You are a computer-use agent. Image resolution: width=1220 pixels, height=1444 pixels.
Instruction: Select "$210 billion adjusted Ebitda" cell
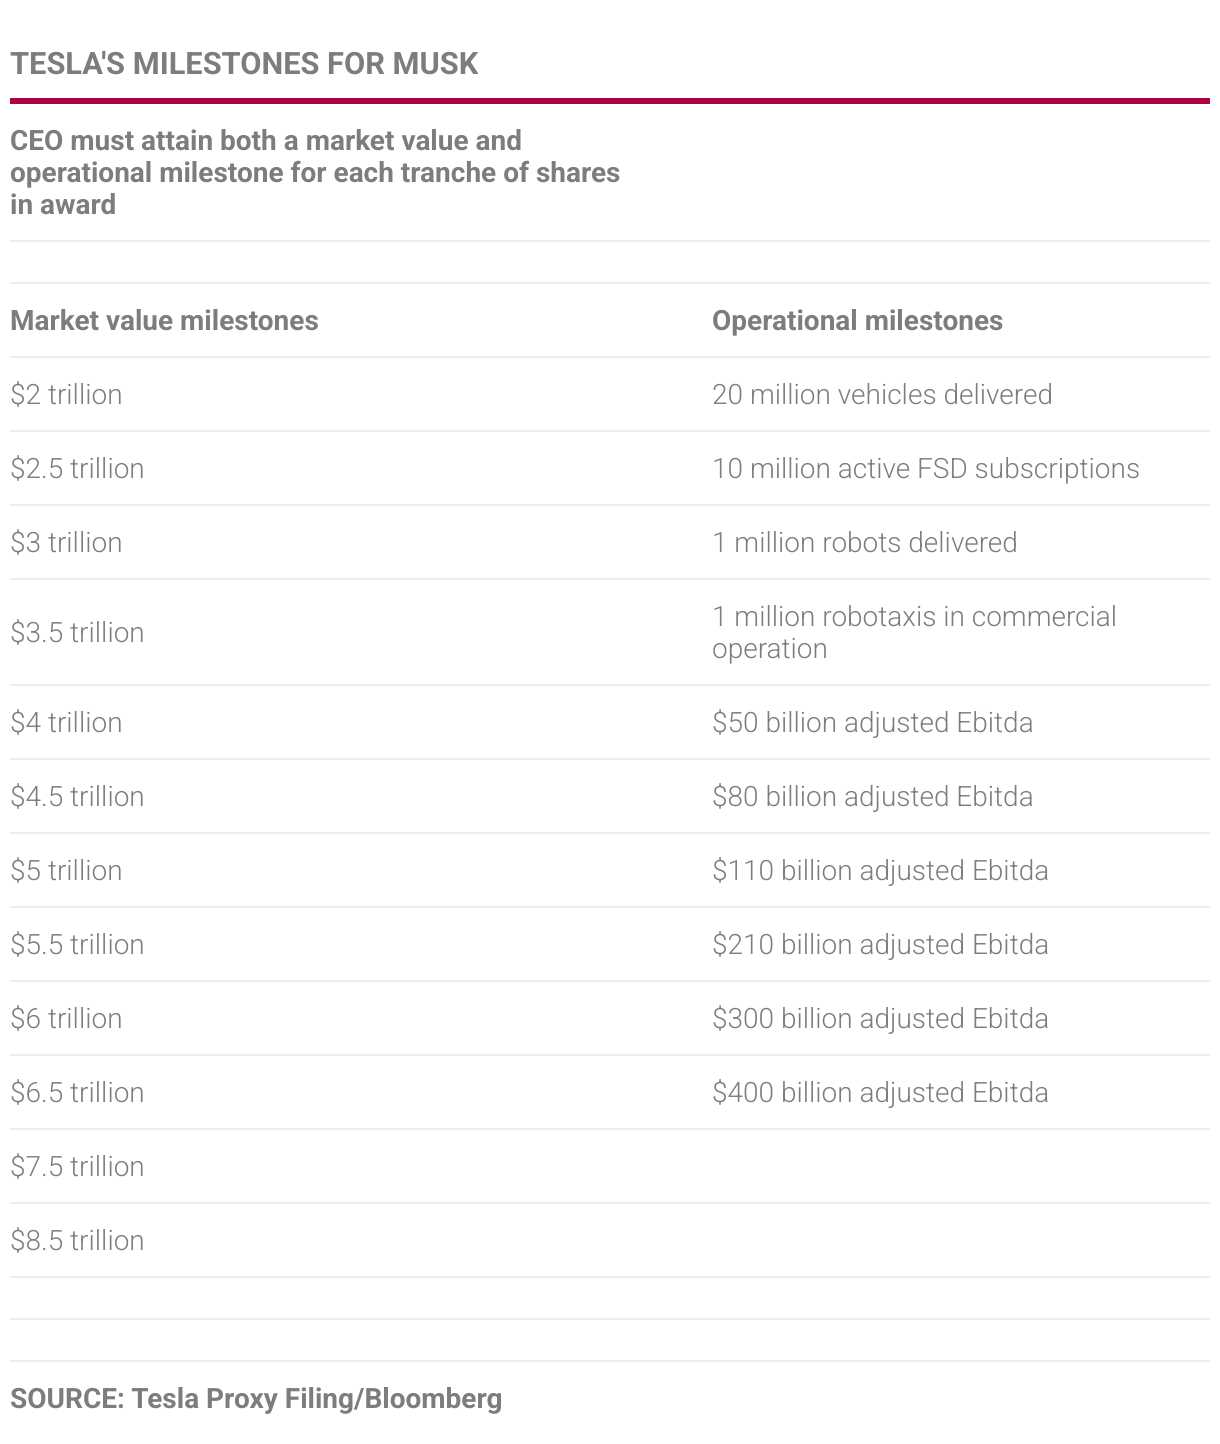[880, 944]
